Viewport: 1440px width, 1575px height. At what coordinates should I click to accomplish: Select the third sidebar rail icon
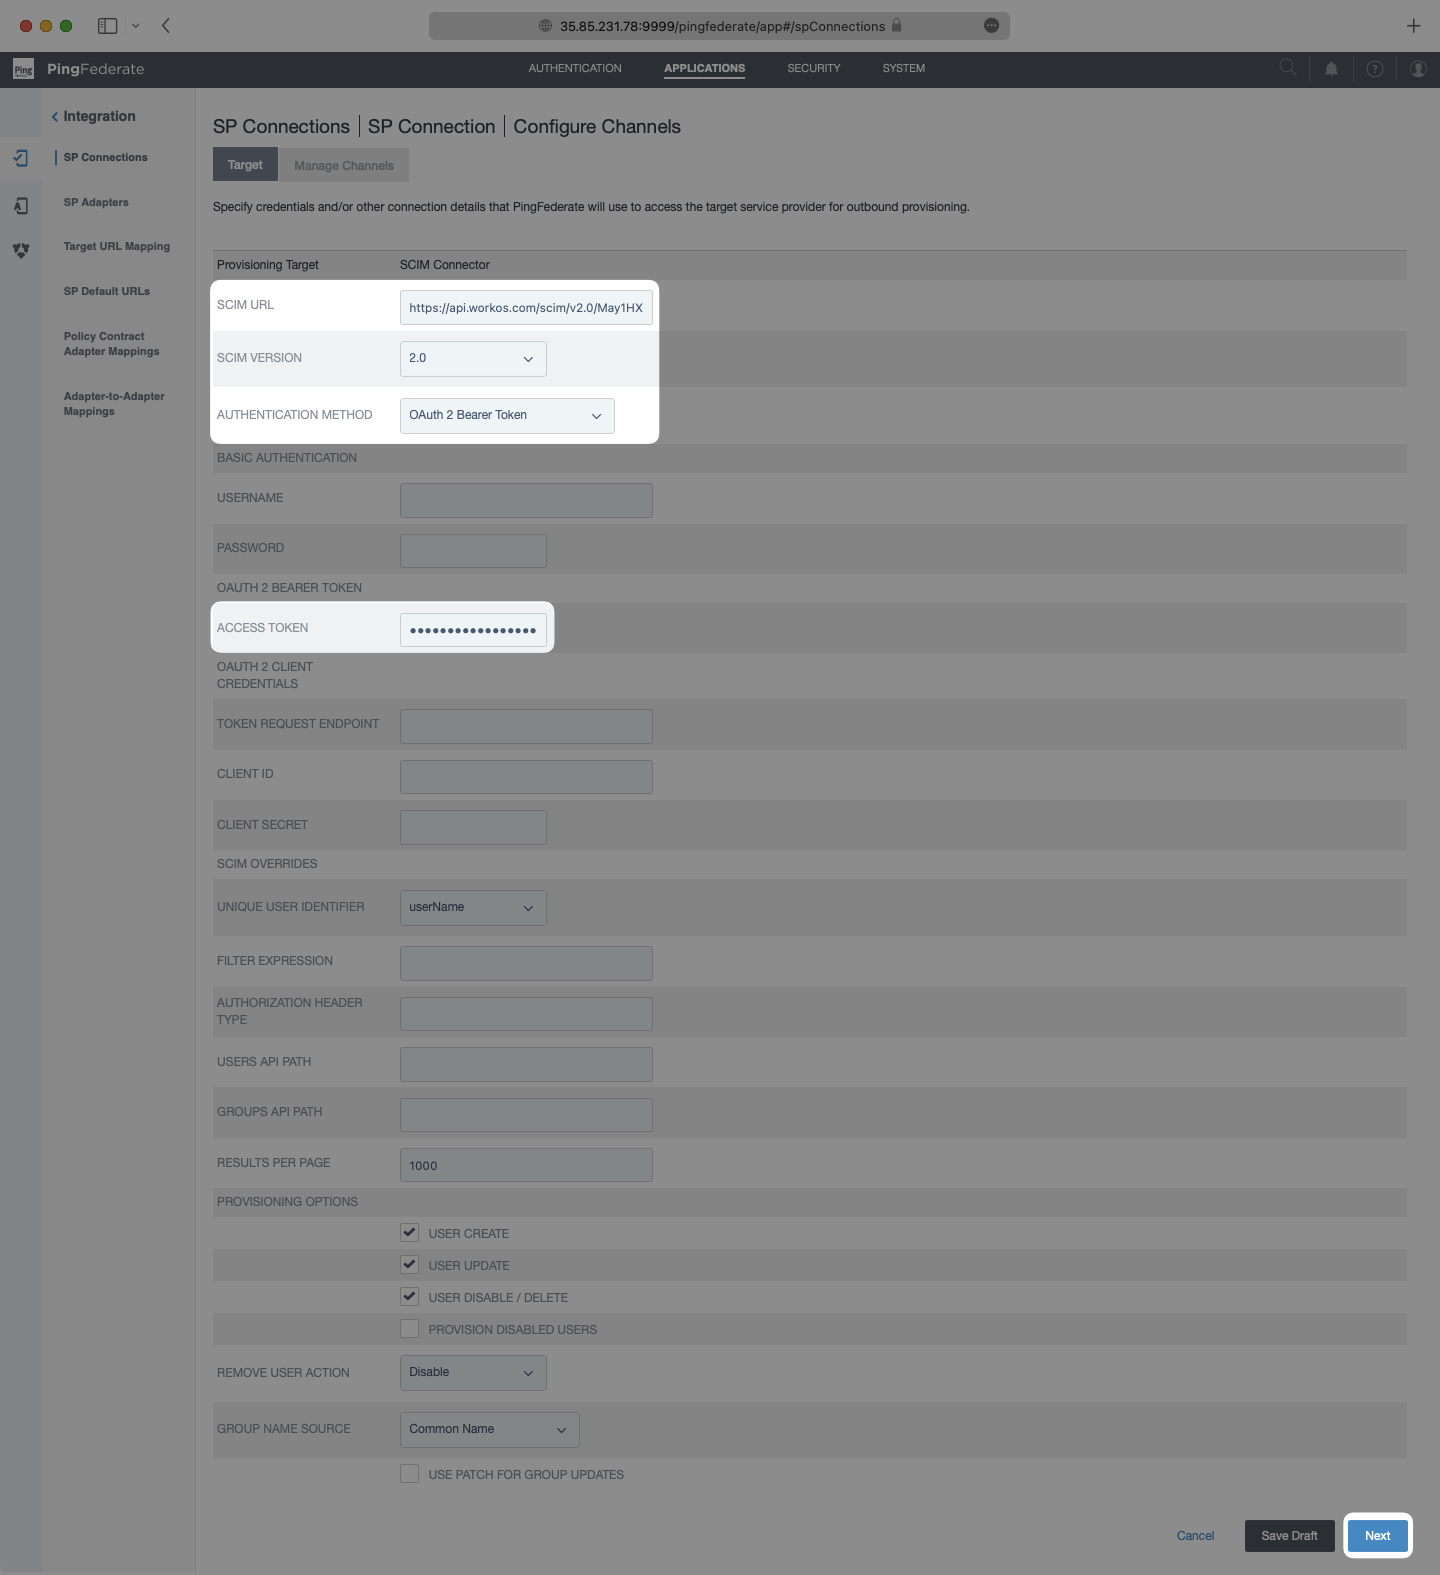click(x=21, y=250)
